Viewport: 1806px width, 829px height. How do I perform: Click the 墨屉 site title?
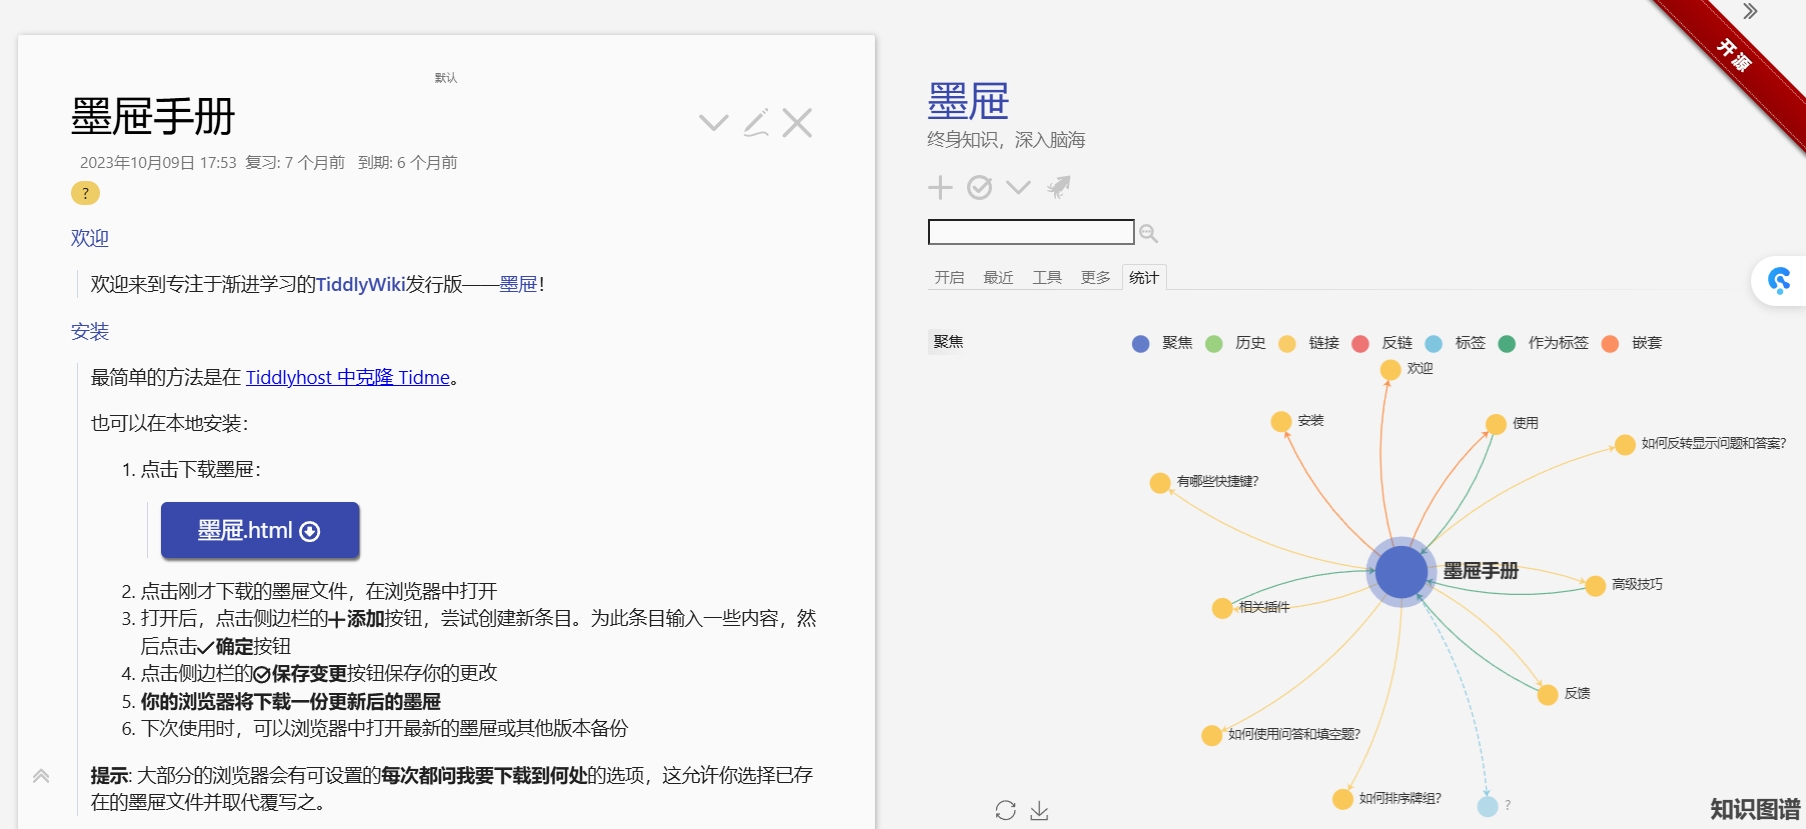pos(968,101)
